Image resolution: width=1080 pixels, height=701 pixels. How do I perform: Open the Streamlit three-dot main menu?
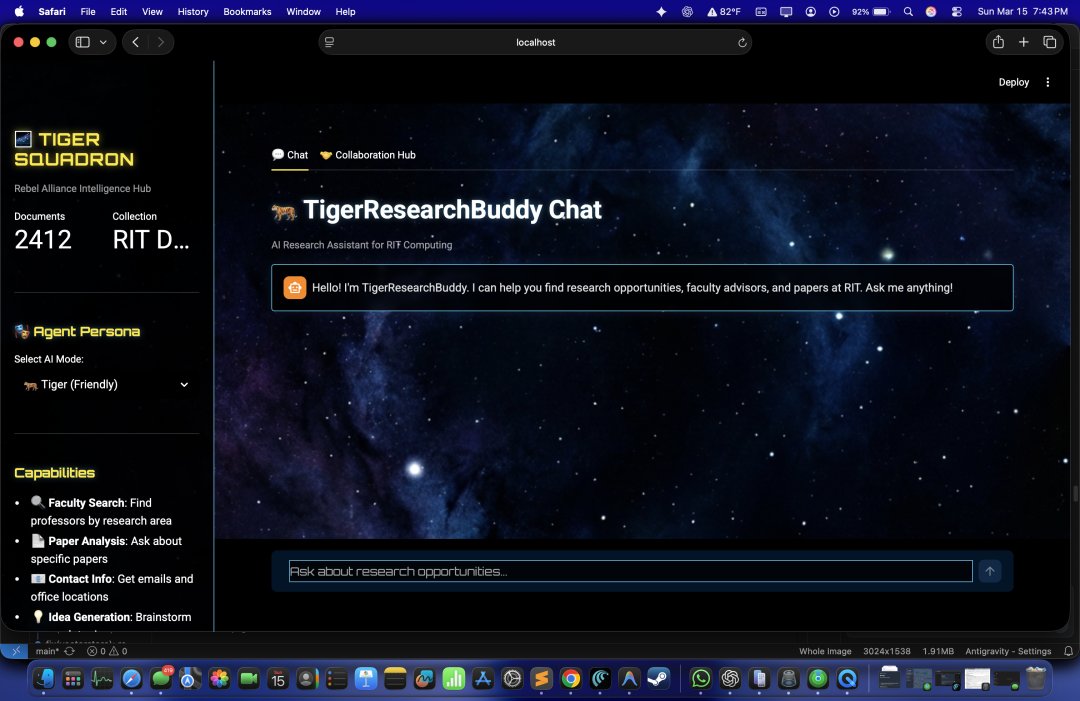(1048, 82)
